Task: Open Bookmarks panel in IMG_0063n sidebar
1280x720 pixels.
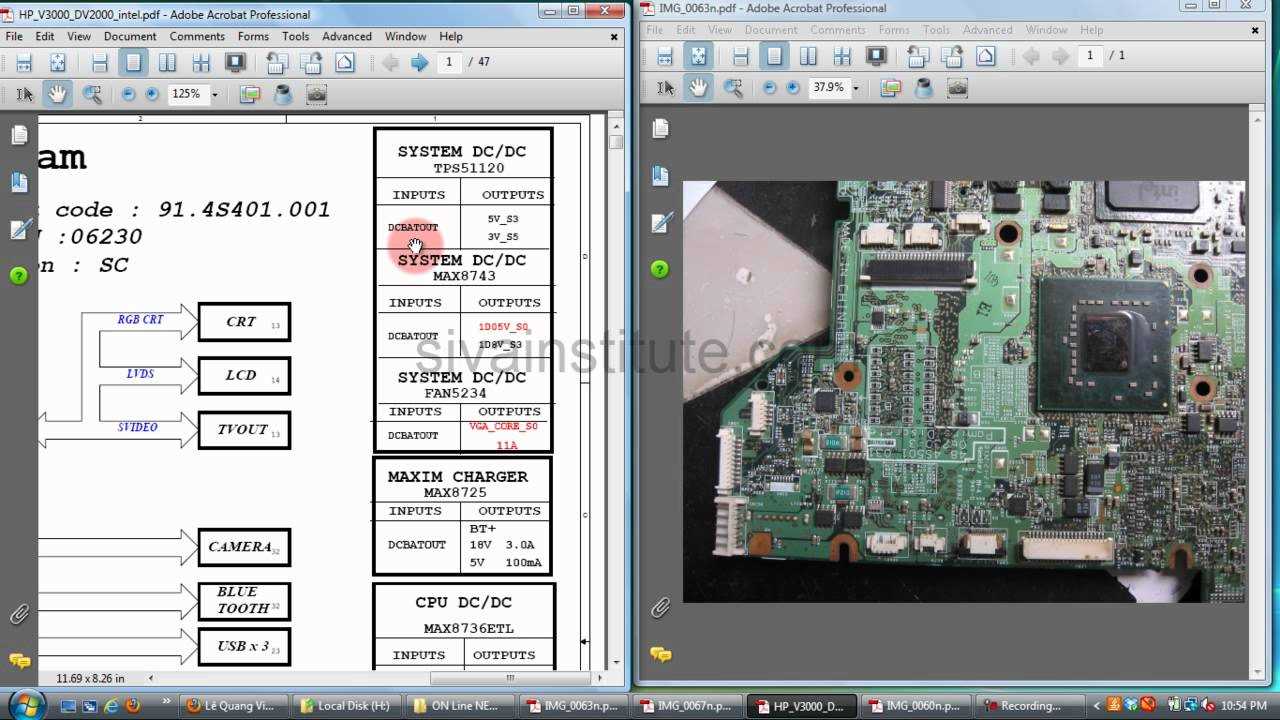Action: pos(660,175)
